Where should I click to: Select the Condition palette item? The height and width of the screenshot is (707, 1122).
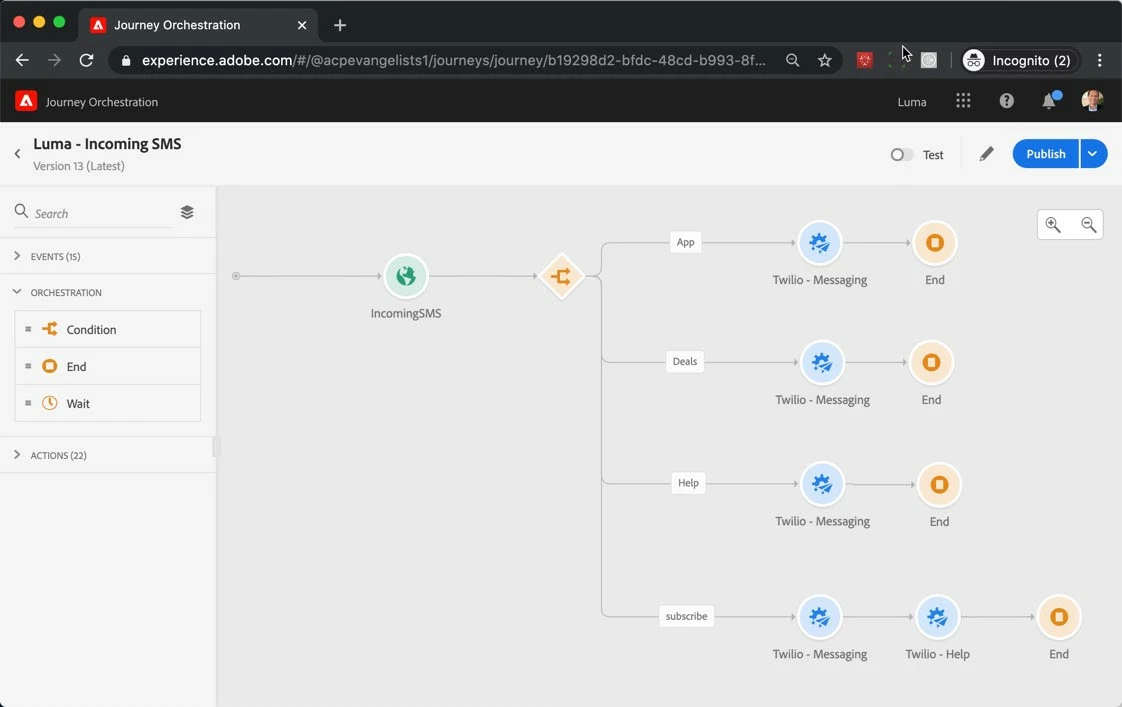[x=107, y=329]
